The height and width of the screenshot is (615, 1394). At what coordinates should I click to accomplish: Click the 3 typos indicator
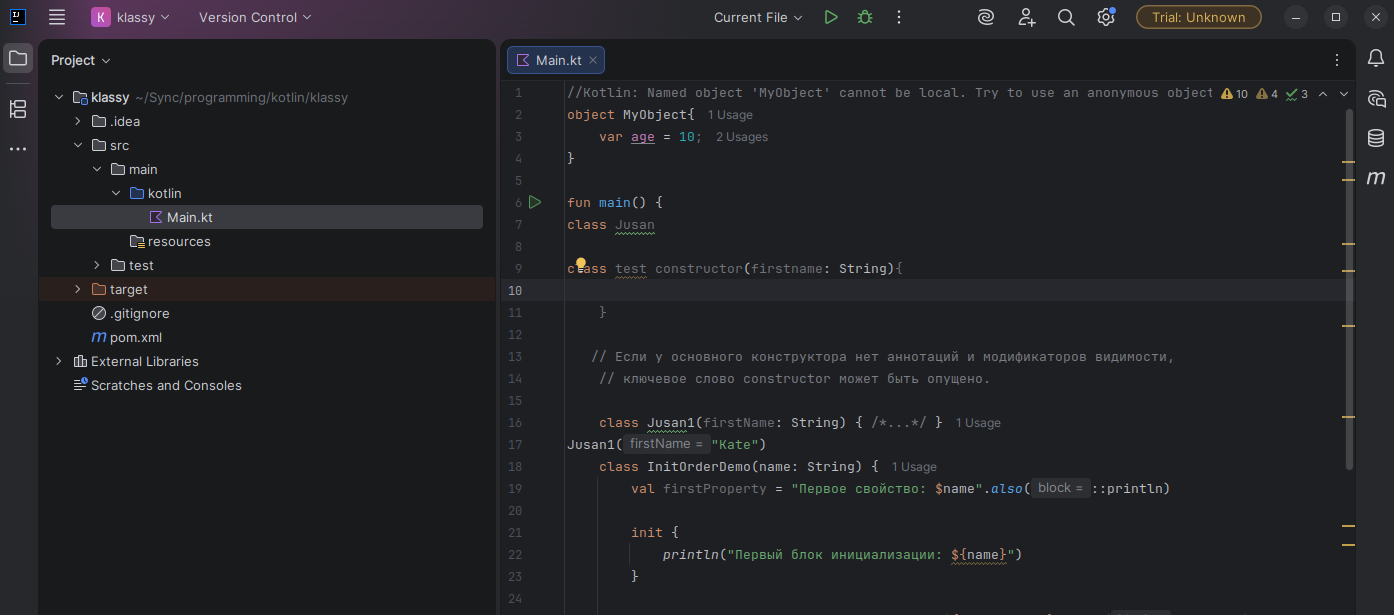click(1297, 94)
